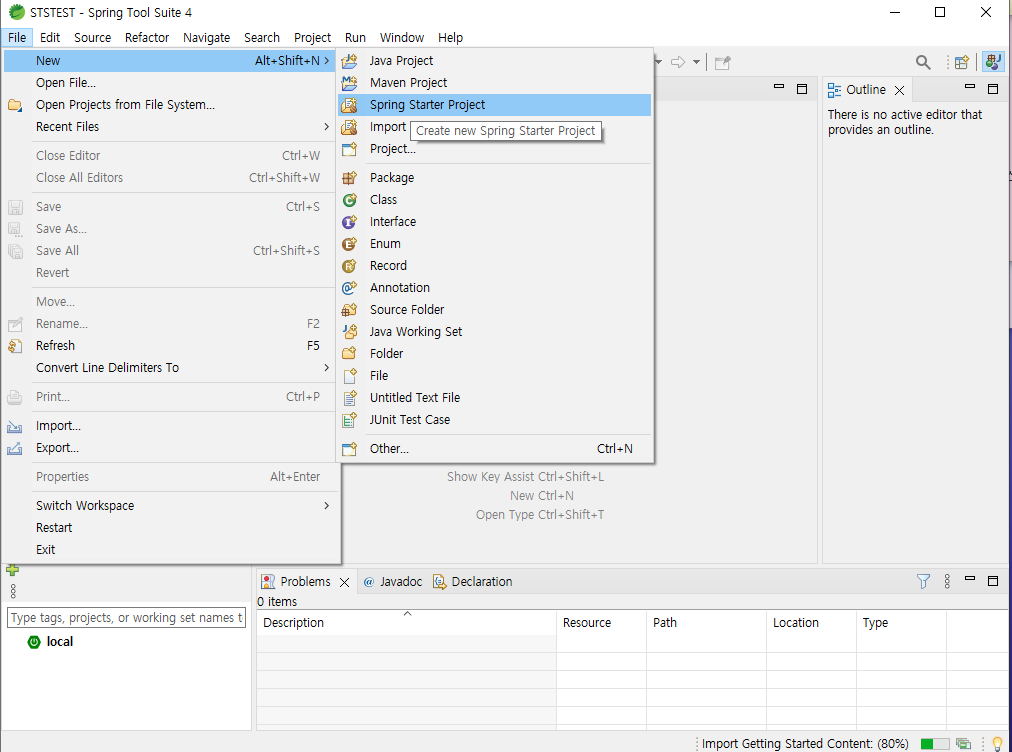Expand Convert Line Delimiters To submenu
1012x752 pixels.
tap(171, 368)
